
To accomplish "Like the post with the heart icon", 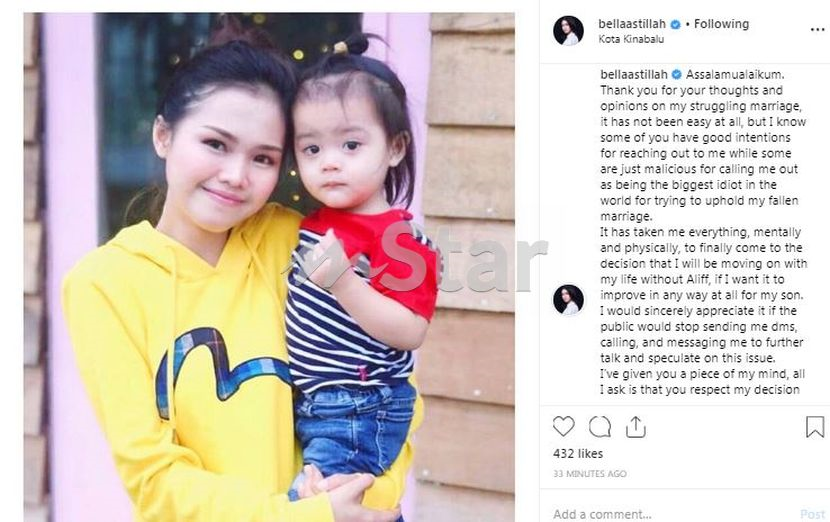I will pyautogui.click(x=563, y=426).
